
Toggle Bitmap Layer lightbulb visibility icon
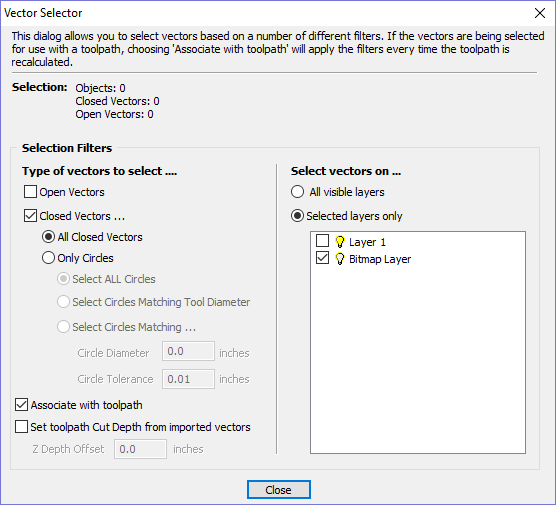pyautogui.click(x=340, y=259)
